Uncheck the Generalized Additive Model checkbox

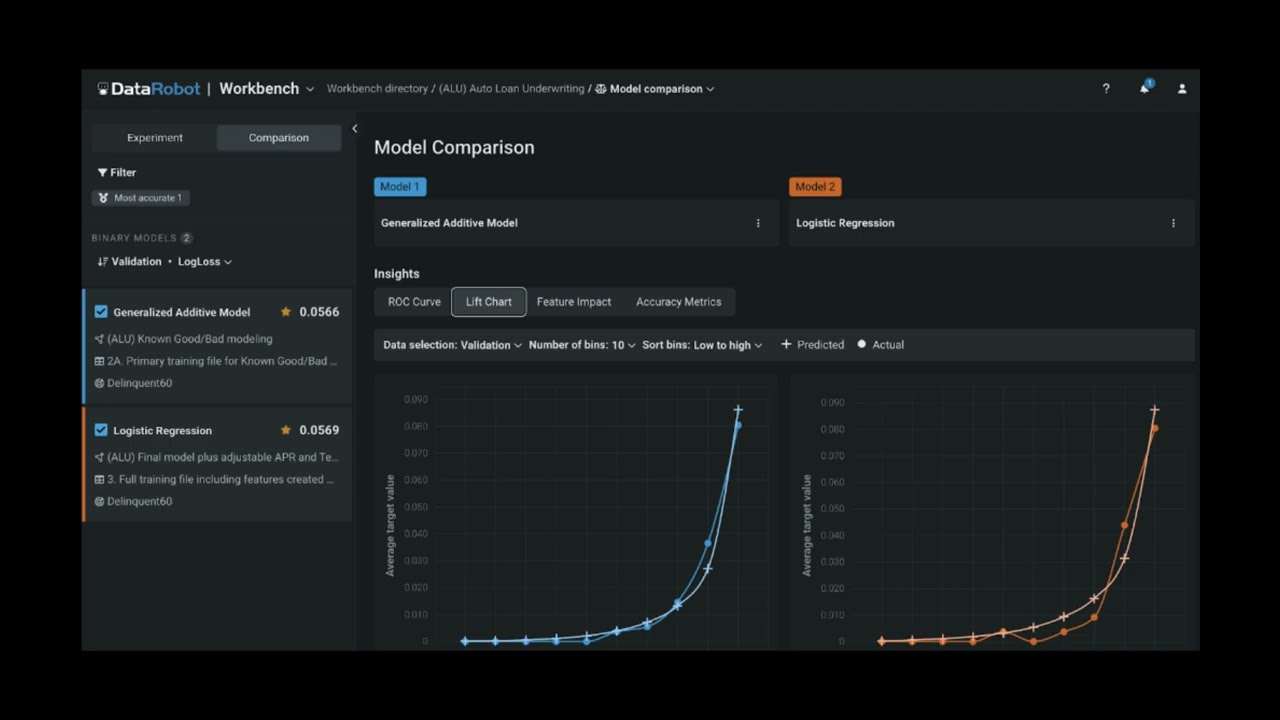click(101, 312)
